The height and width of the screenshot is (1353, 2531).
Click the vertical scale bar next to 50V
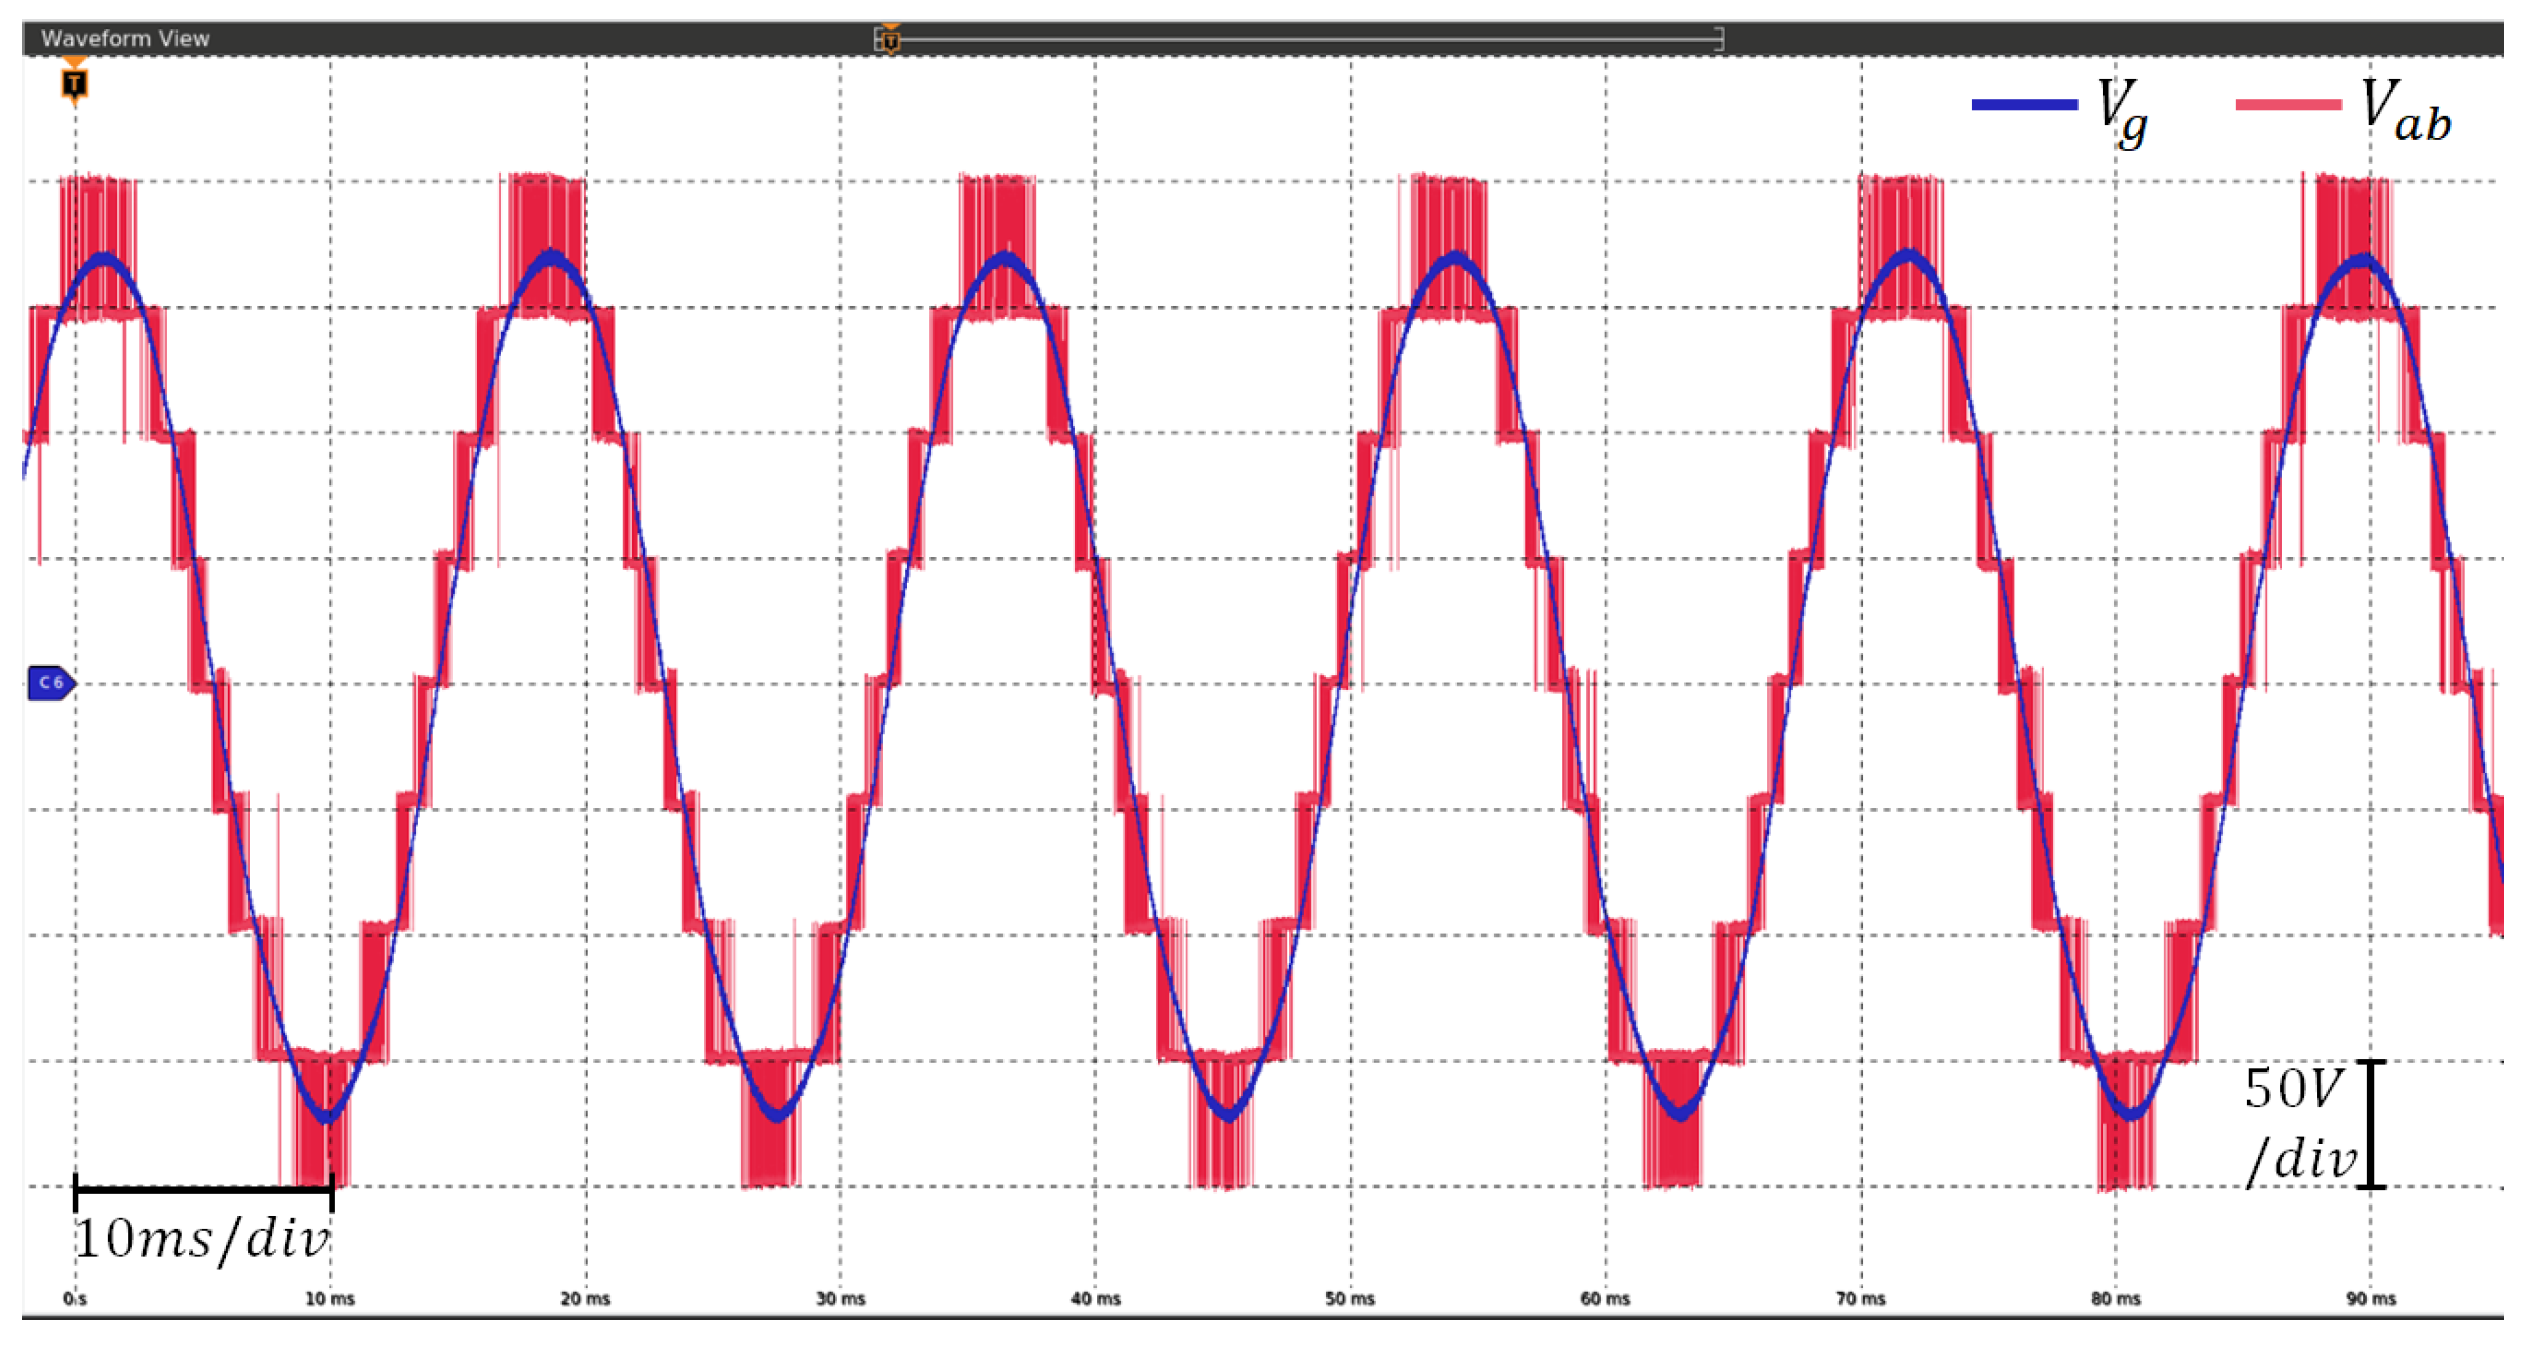pyautogui.click(x=2371, y=1124)
